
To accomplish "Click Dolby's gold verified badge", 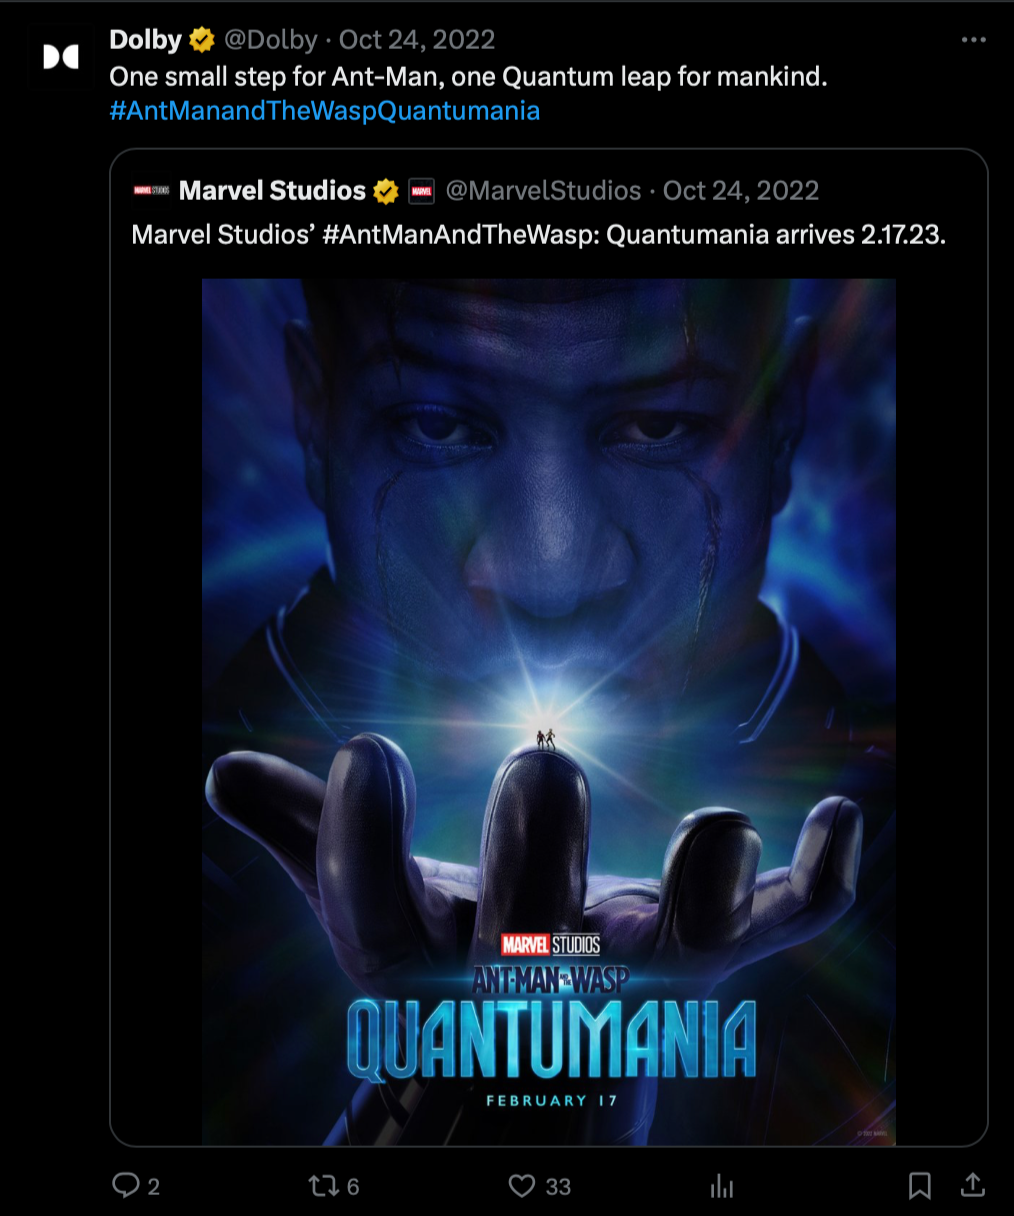I will pos(202,40).
